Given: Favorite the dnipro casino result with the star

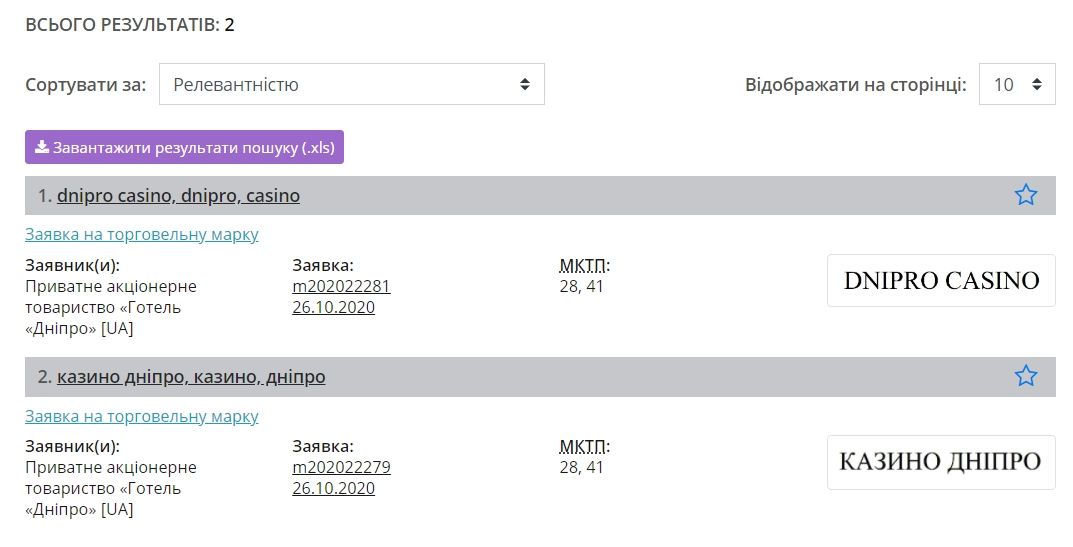Looking at the screenshot, I should [1025, 195].
